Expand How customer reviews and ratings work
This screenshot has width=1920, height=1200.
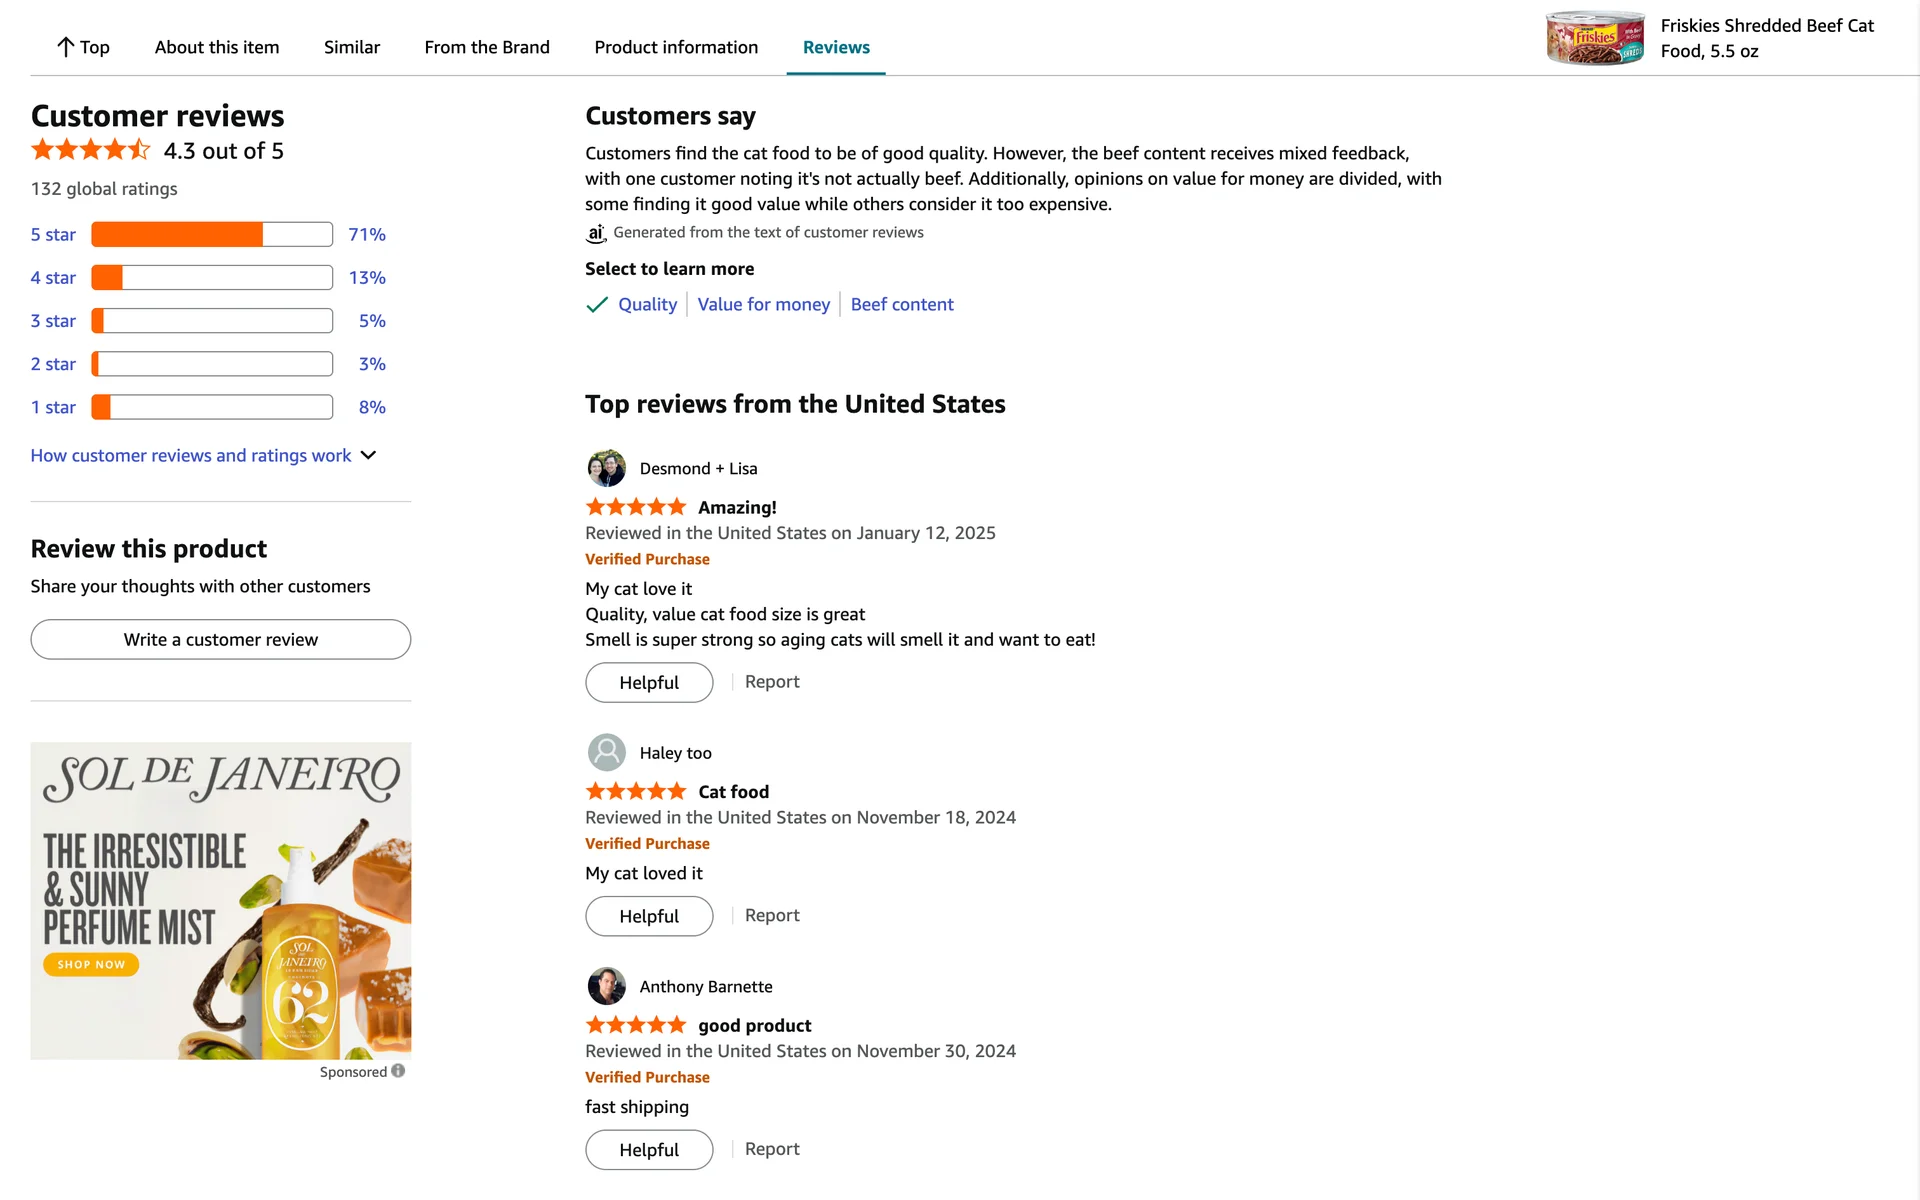pyautogui.click(x=203, y=456)
